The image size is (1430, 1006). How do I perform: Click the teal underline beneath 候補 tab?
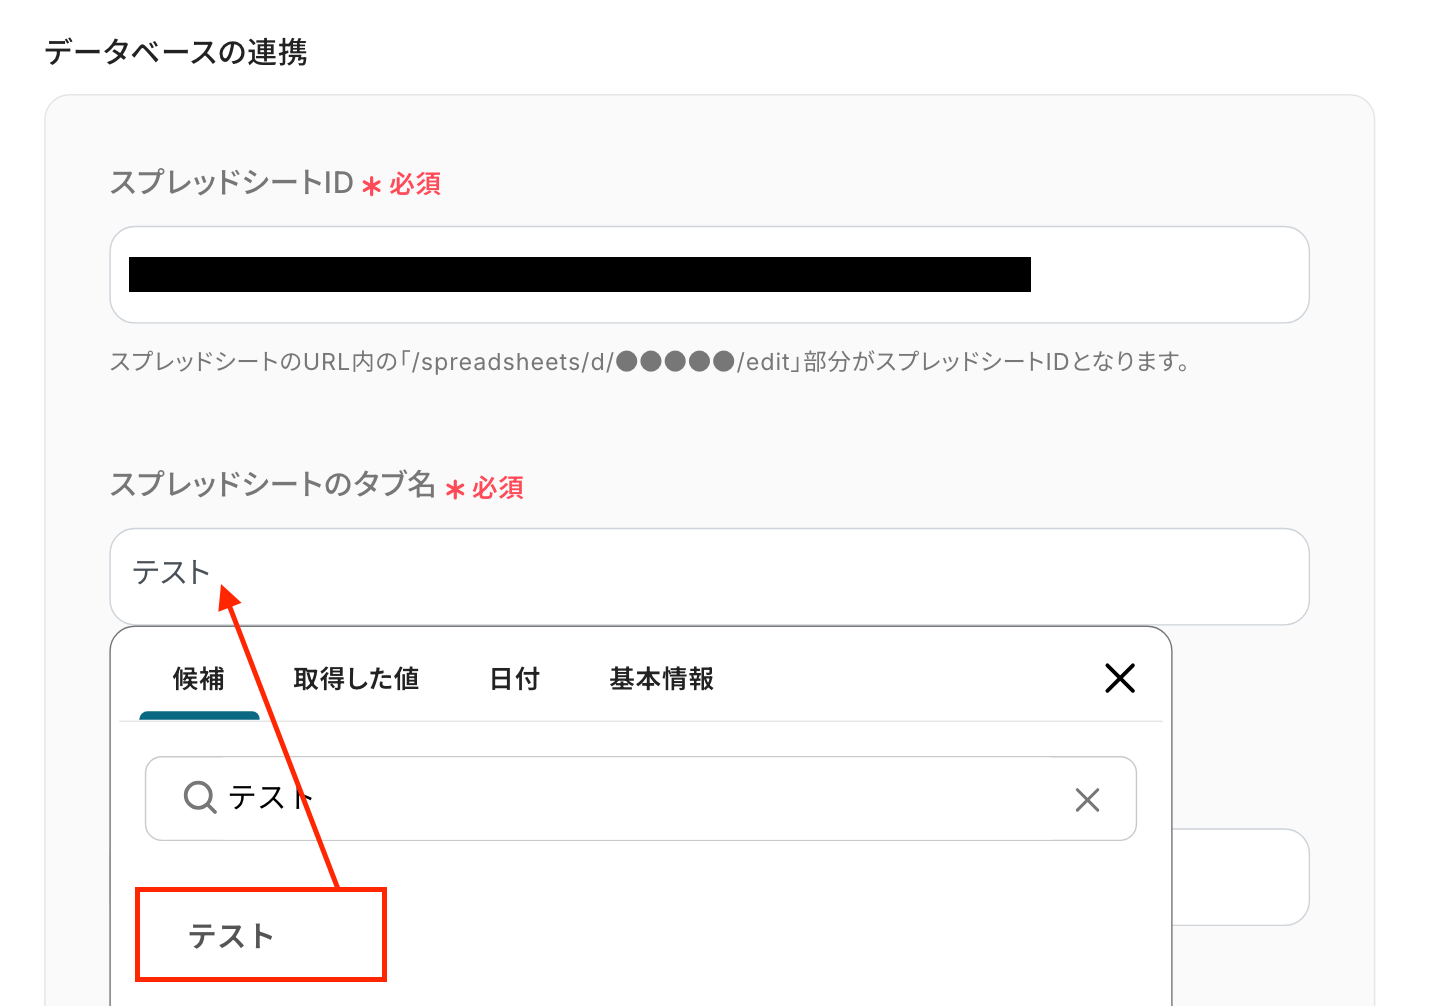tap(199, 716)
